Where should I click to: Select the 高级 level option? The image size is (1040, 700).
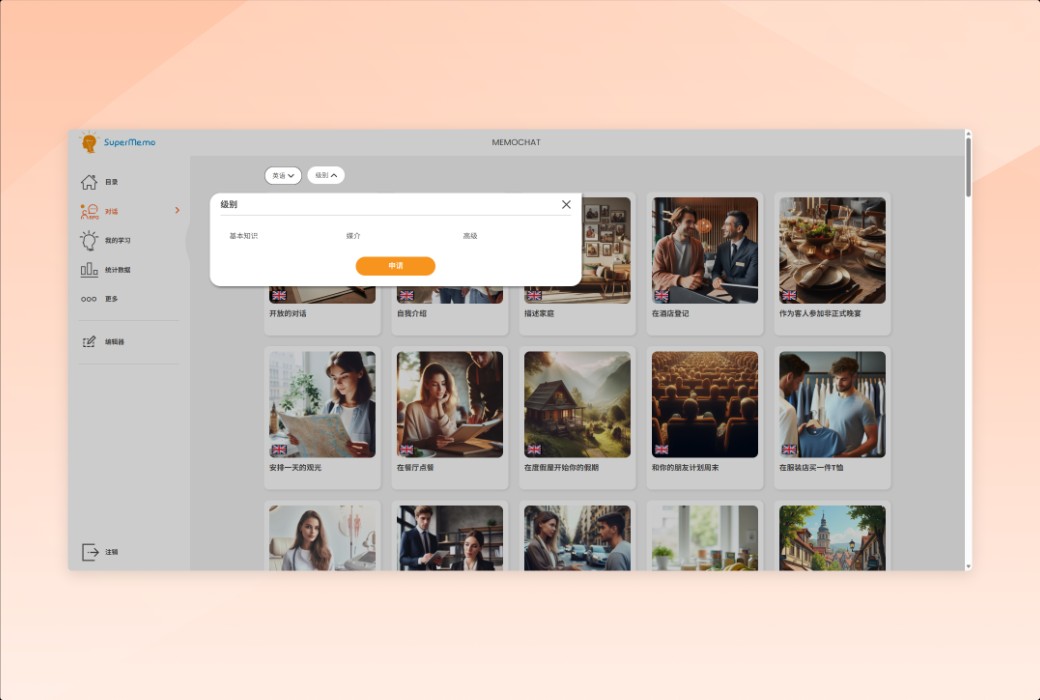470,236
